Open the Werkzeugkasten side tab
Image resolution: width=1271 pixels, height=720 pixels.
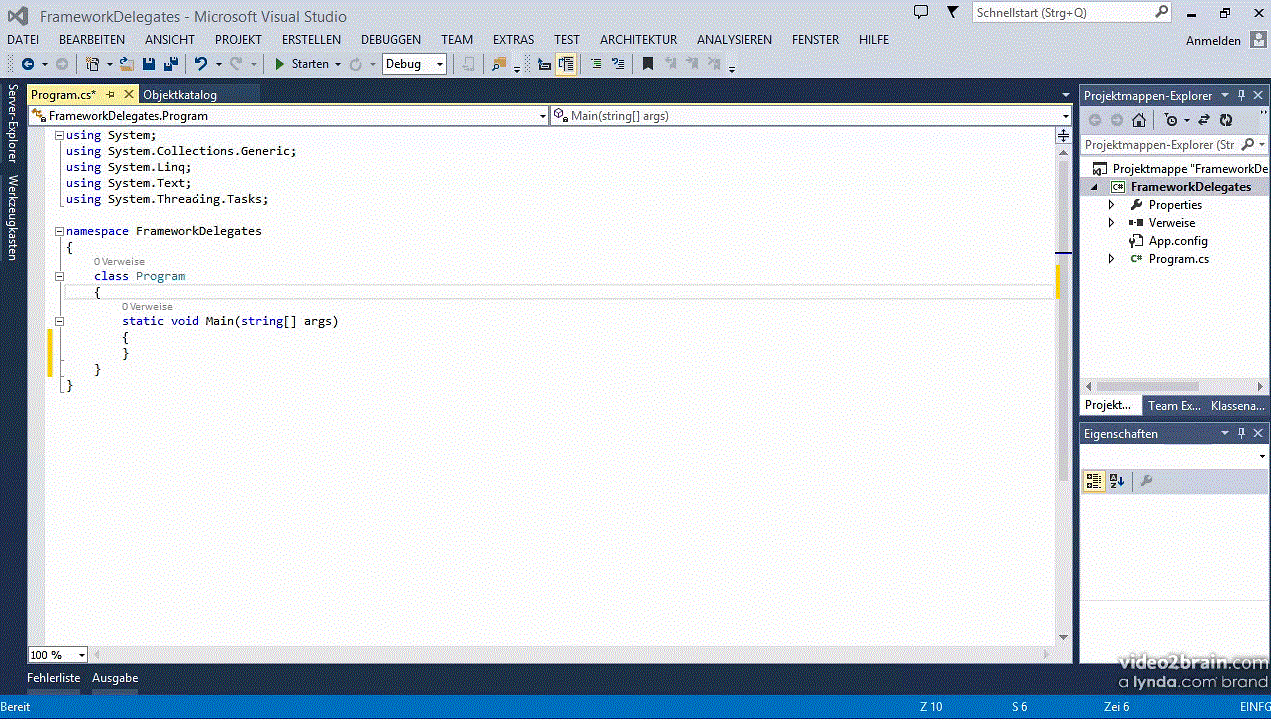coord(12,218)
